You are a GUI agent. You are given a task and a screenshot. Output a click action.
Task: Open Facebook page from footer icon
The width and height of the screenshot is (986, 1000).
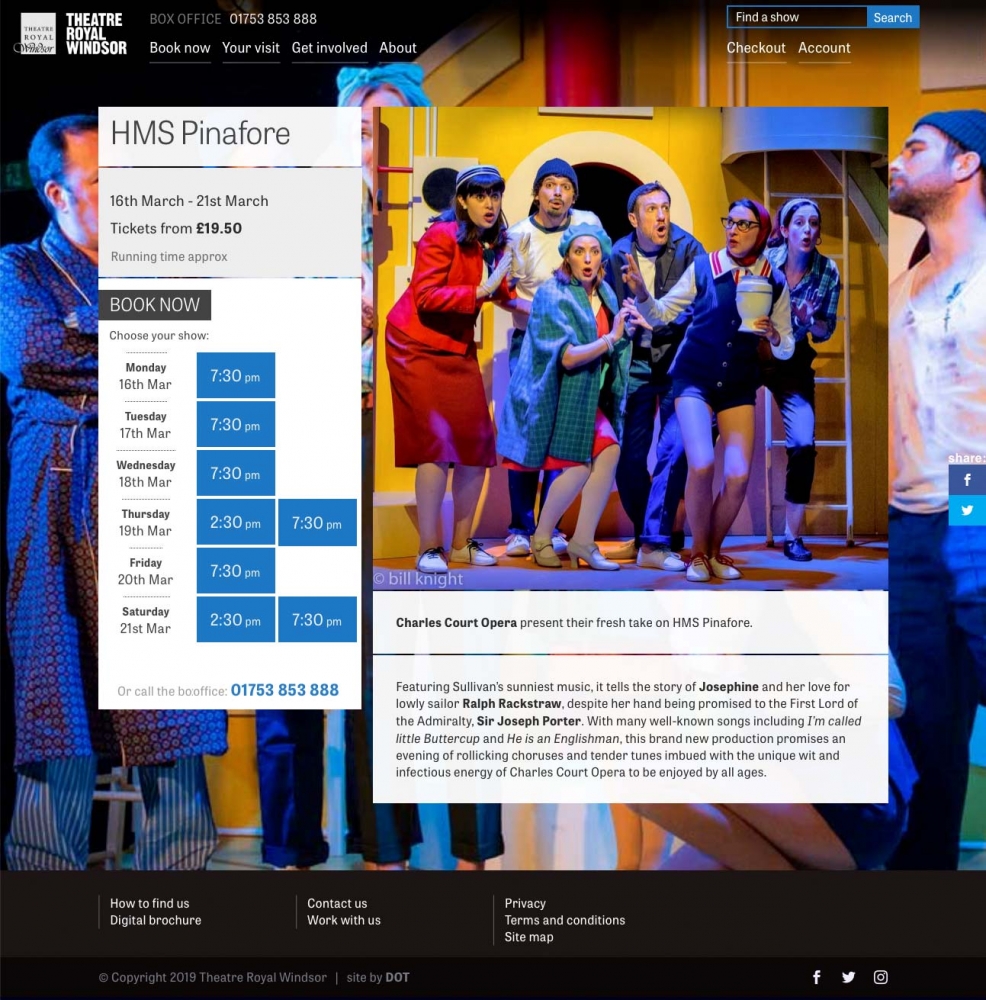(816, 977)
